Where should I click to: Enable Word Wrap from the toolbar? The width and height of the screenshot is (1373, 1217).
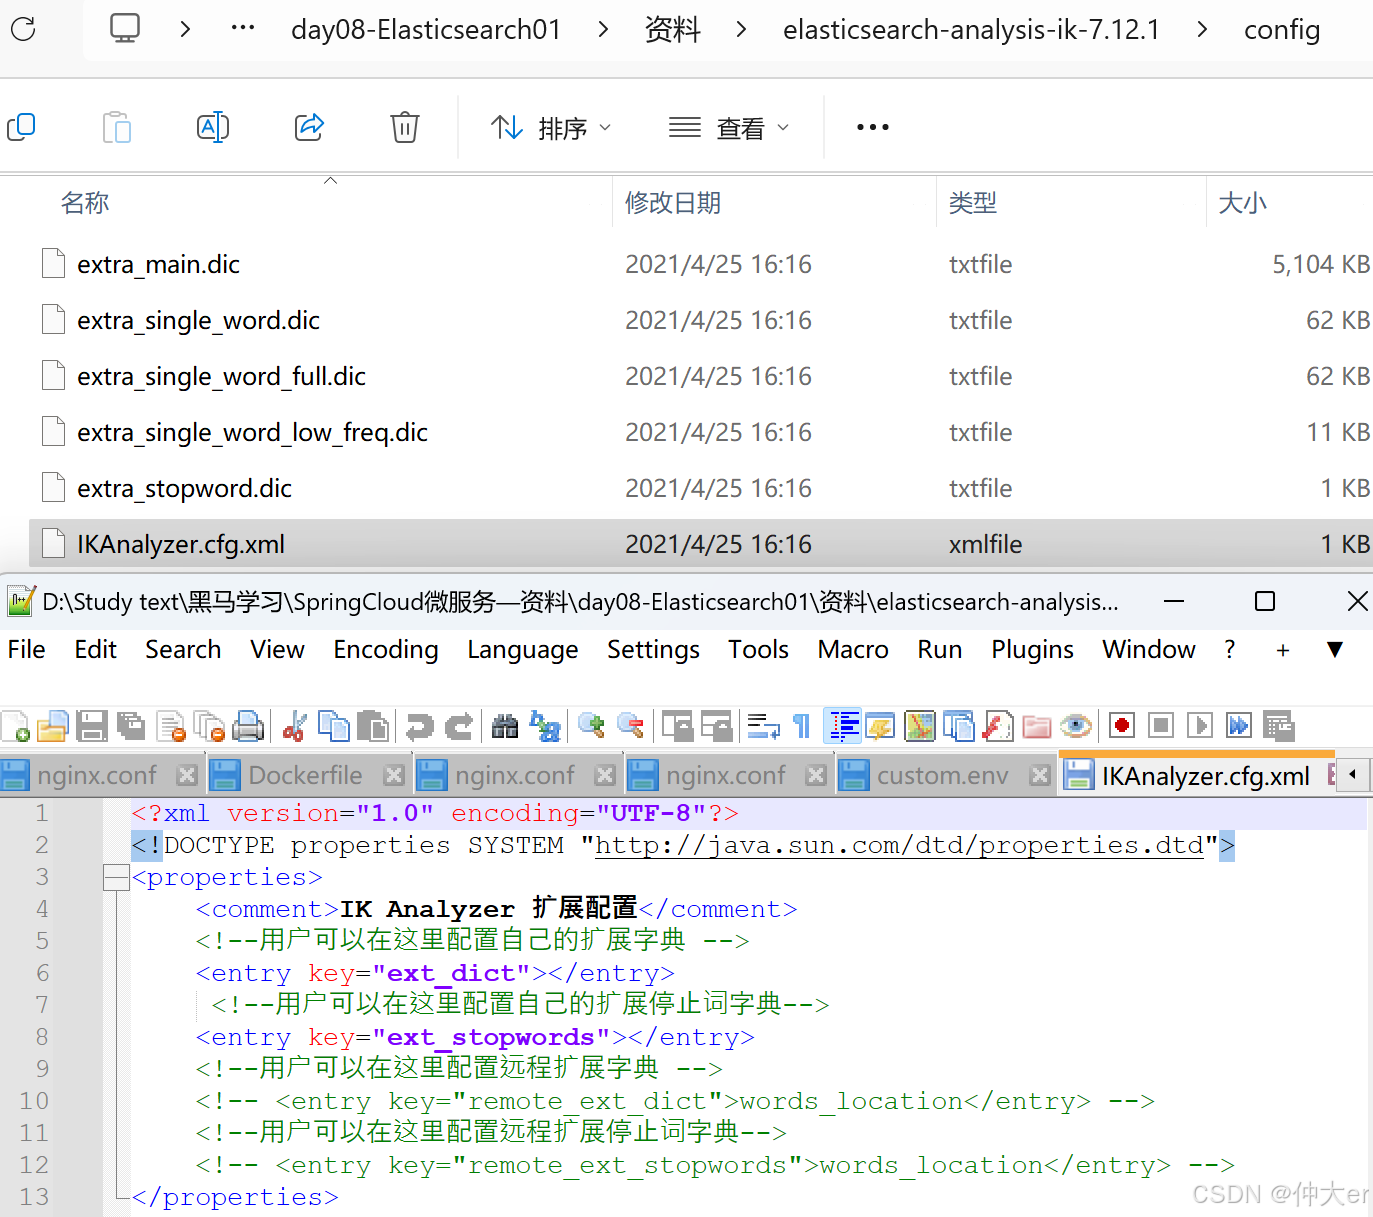click(763, 725)
